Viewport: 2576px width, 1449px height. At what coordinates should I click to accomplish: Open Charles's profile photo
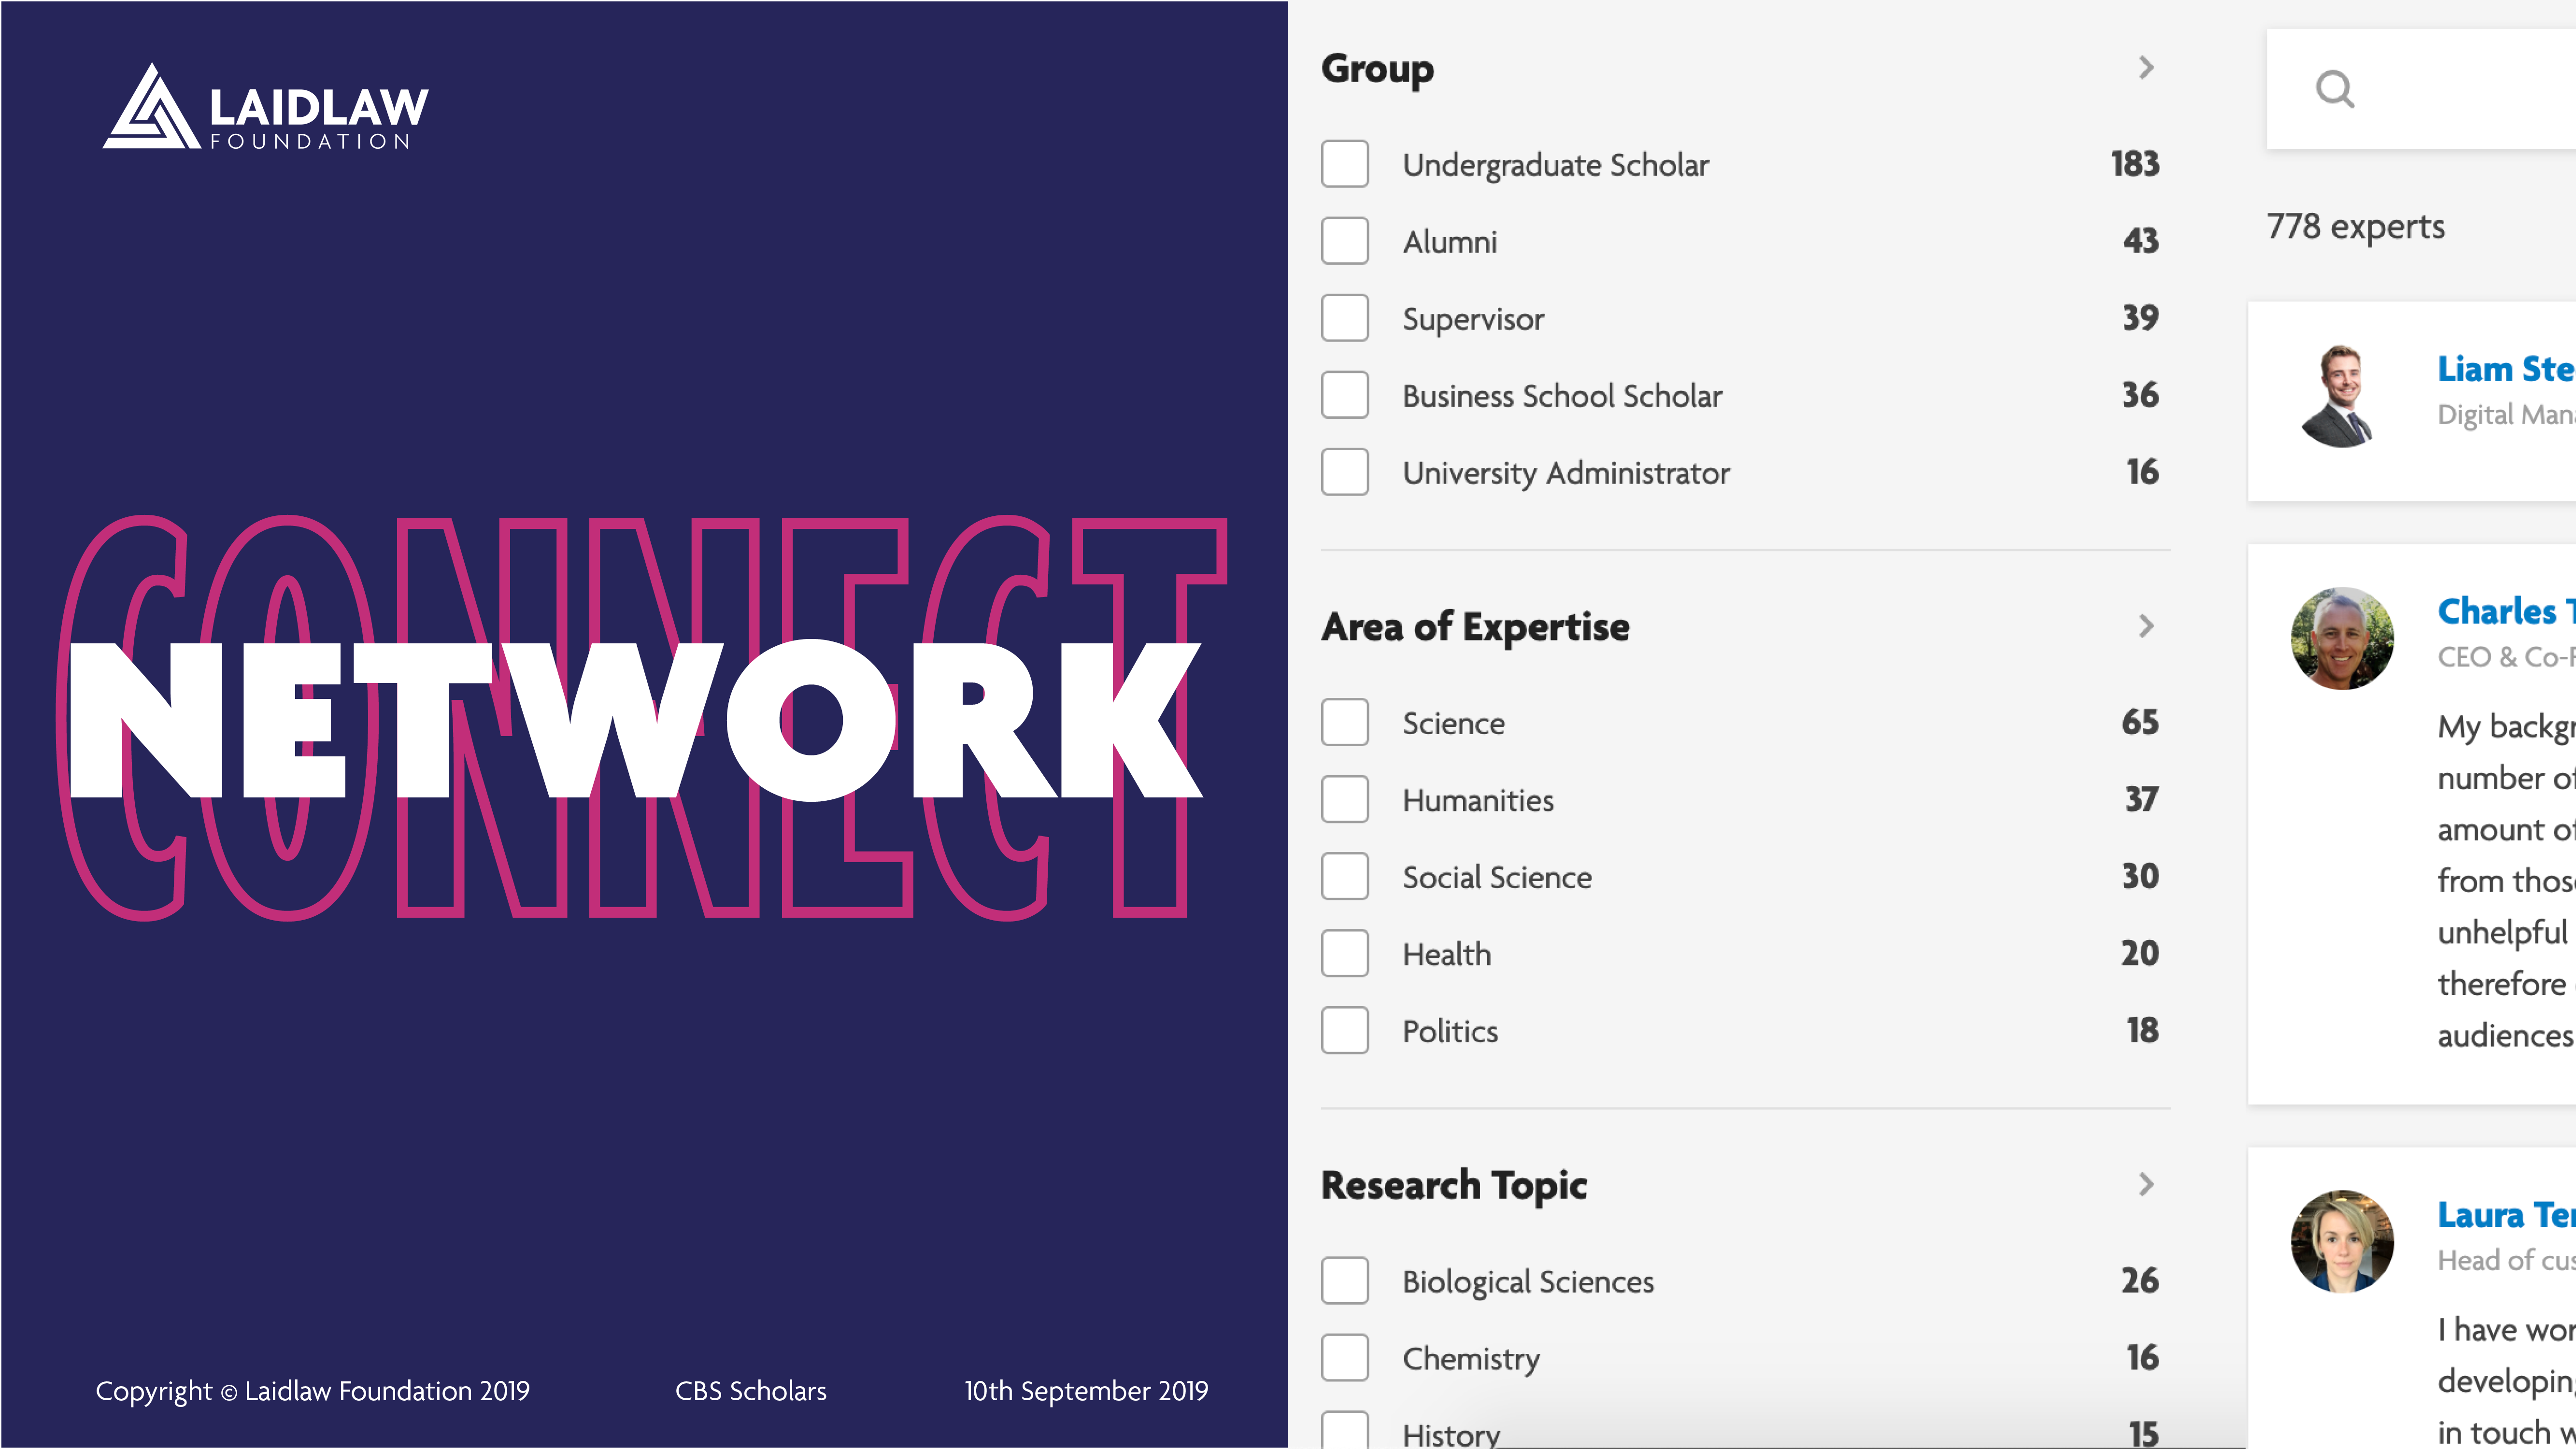click(2342, 638)
